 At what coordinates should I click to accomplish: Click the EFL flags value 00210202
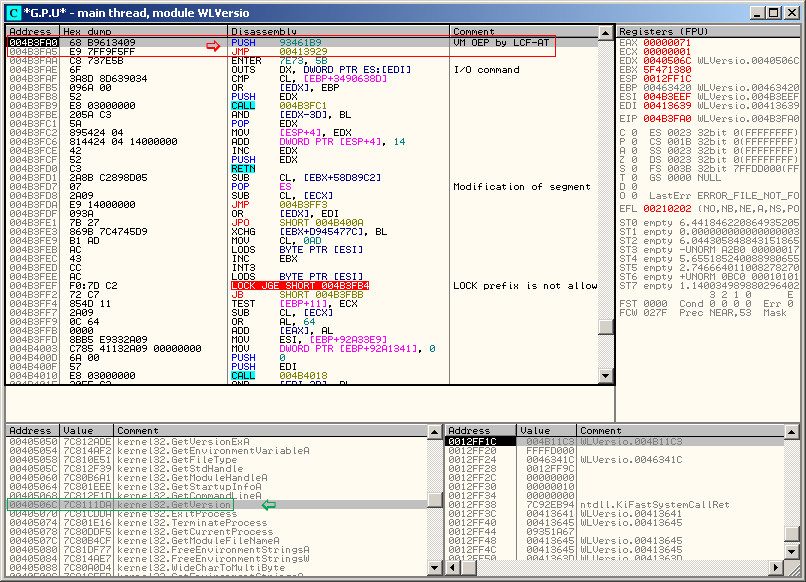tap(667, 209)
